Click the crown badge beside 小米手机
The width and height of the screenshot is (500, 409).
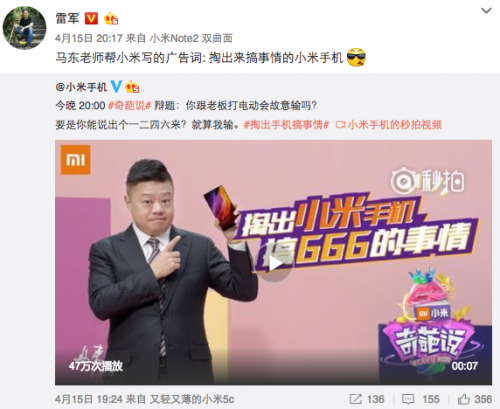tap(132, 87)
